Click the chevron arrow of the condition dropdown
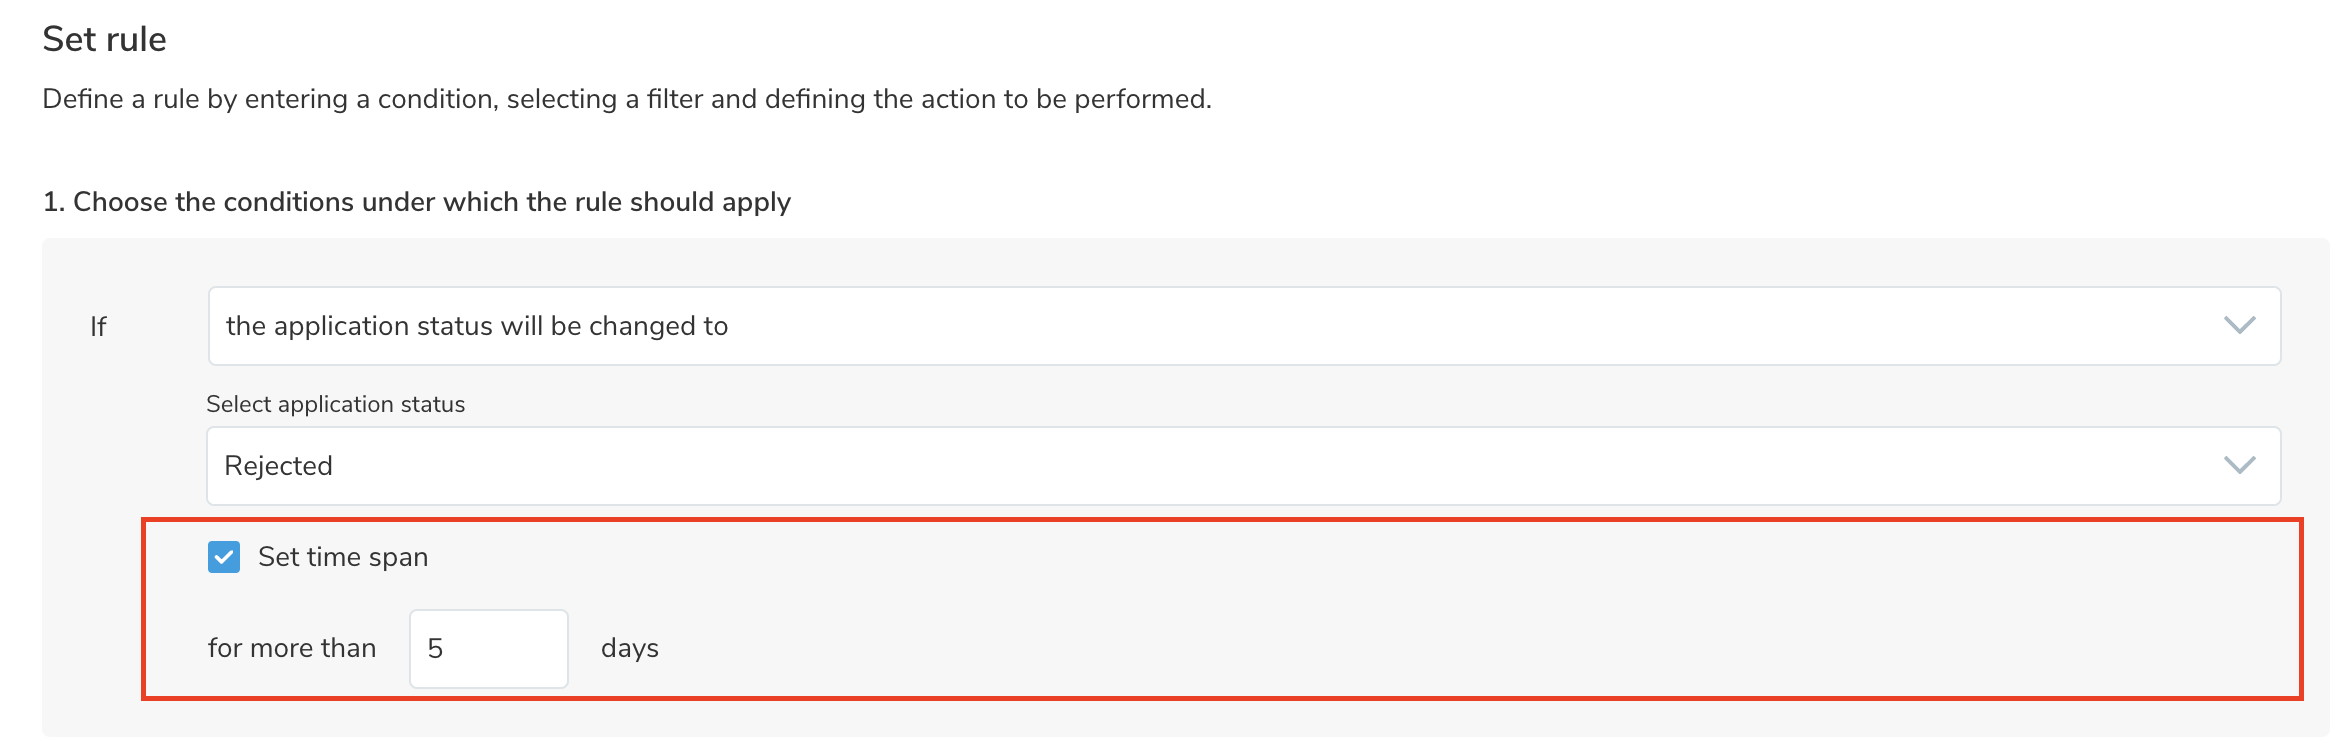Screen dimensions: 2350x746 click(2239, 326)
